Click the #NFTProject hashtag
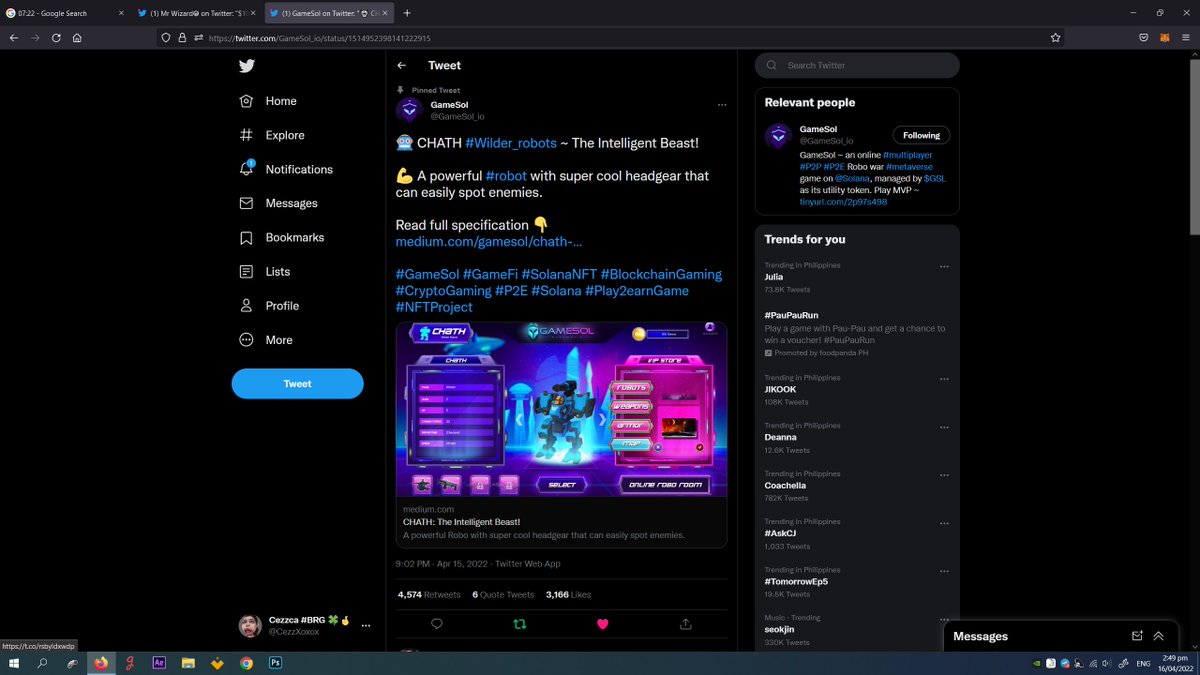The width and height of the screenshot is (1200, 675). point(434,307)
